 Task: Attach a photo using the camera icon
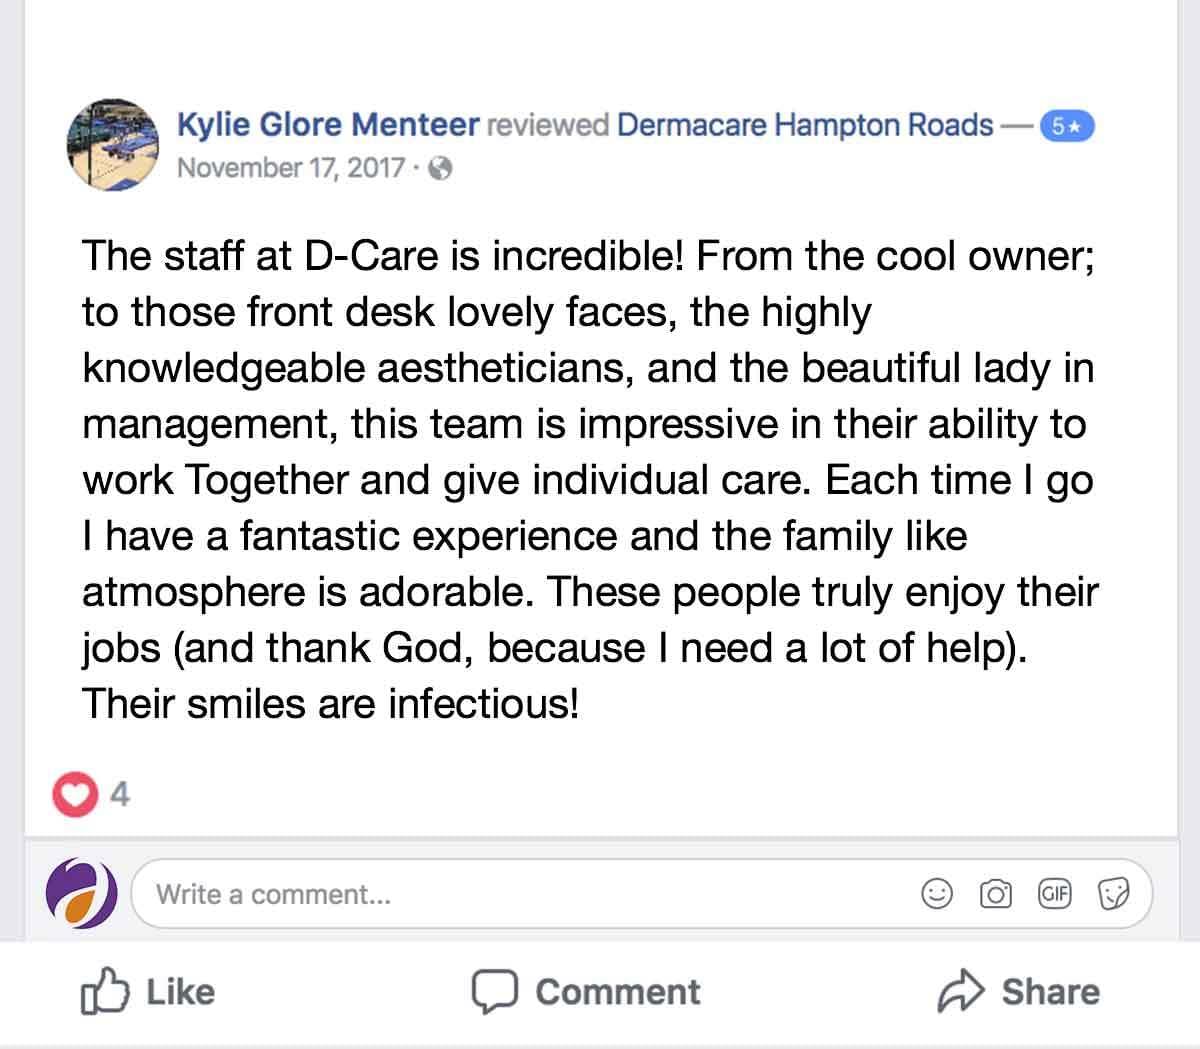[x=995, y=894]
